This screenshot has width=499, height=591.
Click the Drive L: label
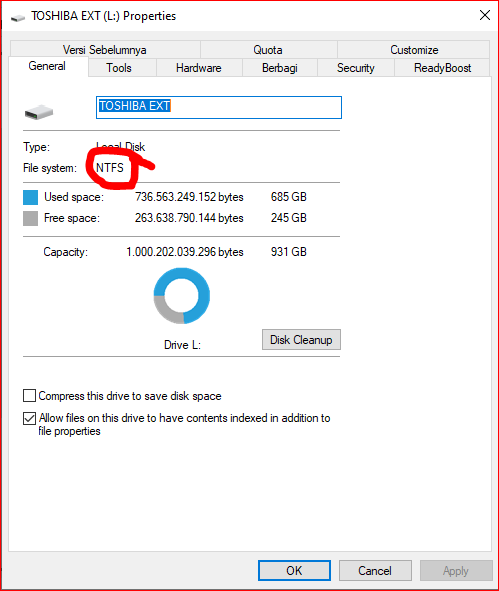click(x=182, y=345)
